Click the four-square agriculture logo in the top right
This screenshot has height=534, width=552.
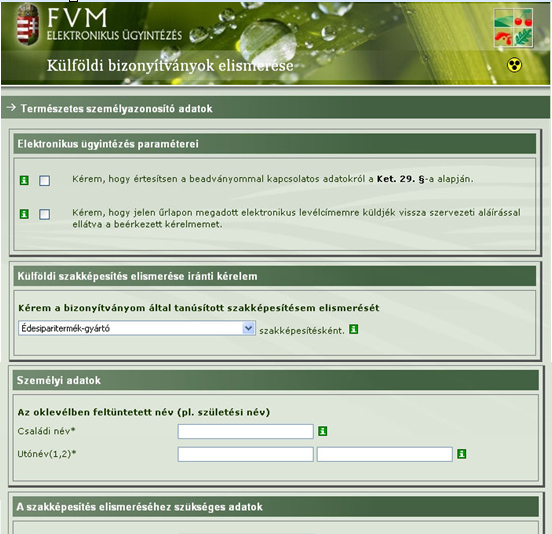513,28
